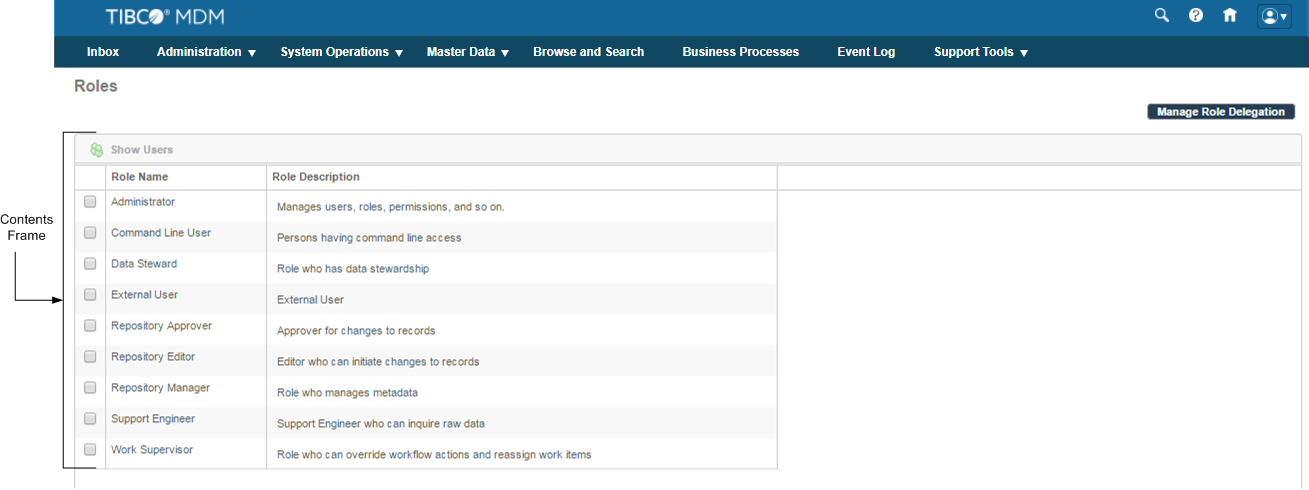Click the Role Name column header
This screenshot has width=1309, height=490.
pyautogui.click(x=140, y=177)
